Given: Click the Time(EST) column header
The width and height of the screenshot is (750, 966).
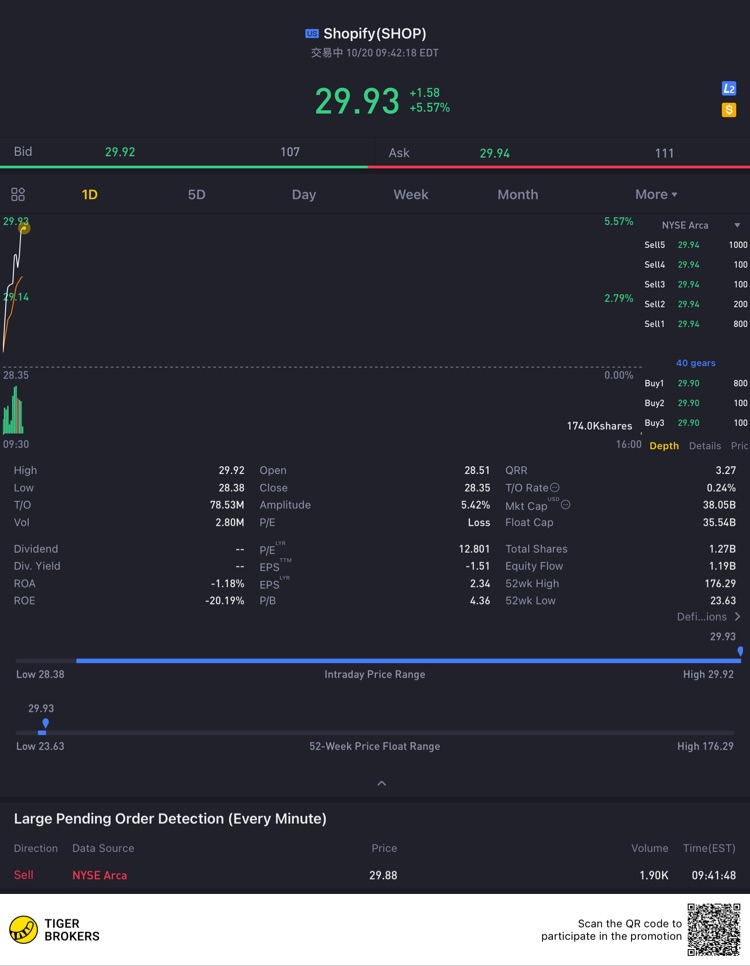Looking at the screenshot, I should [709, 848].
